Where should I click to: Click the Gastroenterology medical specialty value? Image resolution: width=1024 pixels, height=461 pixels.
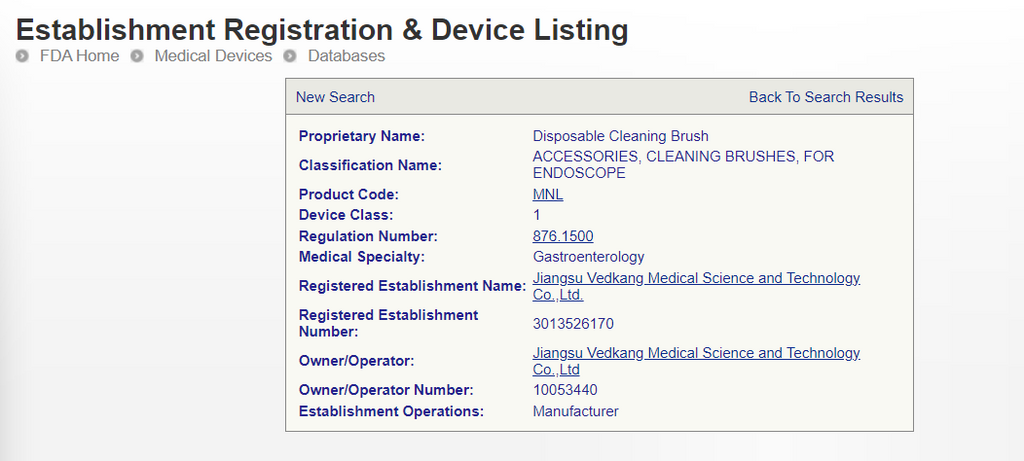[x=588, y=257]
